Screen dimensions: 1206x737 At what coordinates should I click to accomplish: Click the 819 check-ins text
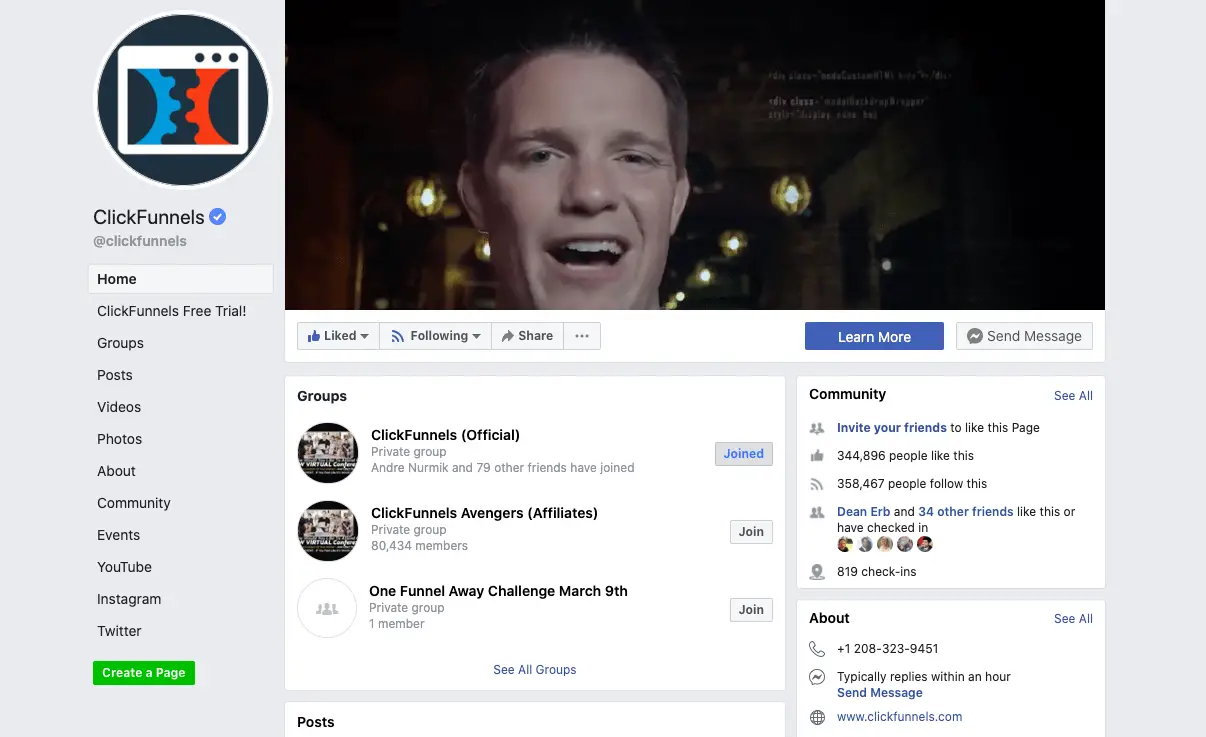point(877,572)
